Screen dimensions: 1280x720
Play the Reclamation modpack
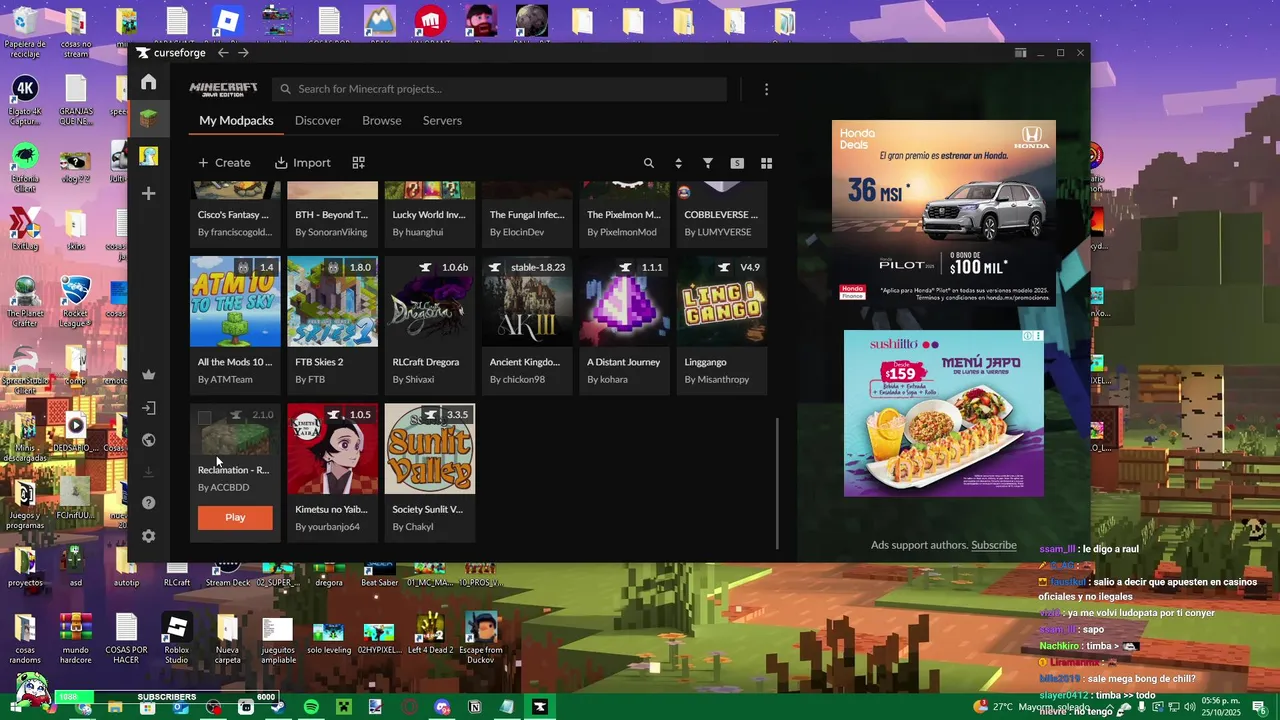coord(235,517)
